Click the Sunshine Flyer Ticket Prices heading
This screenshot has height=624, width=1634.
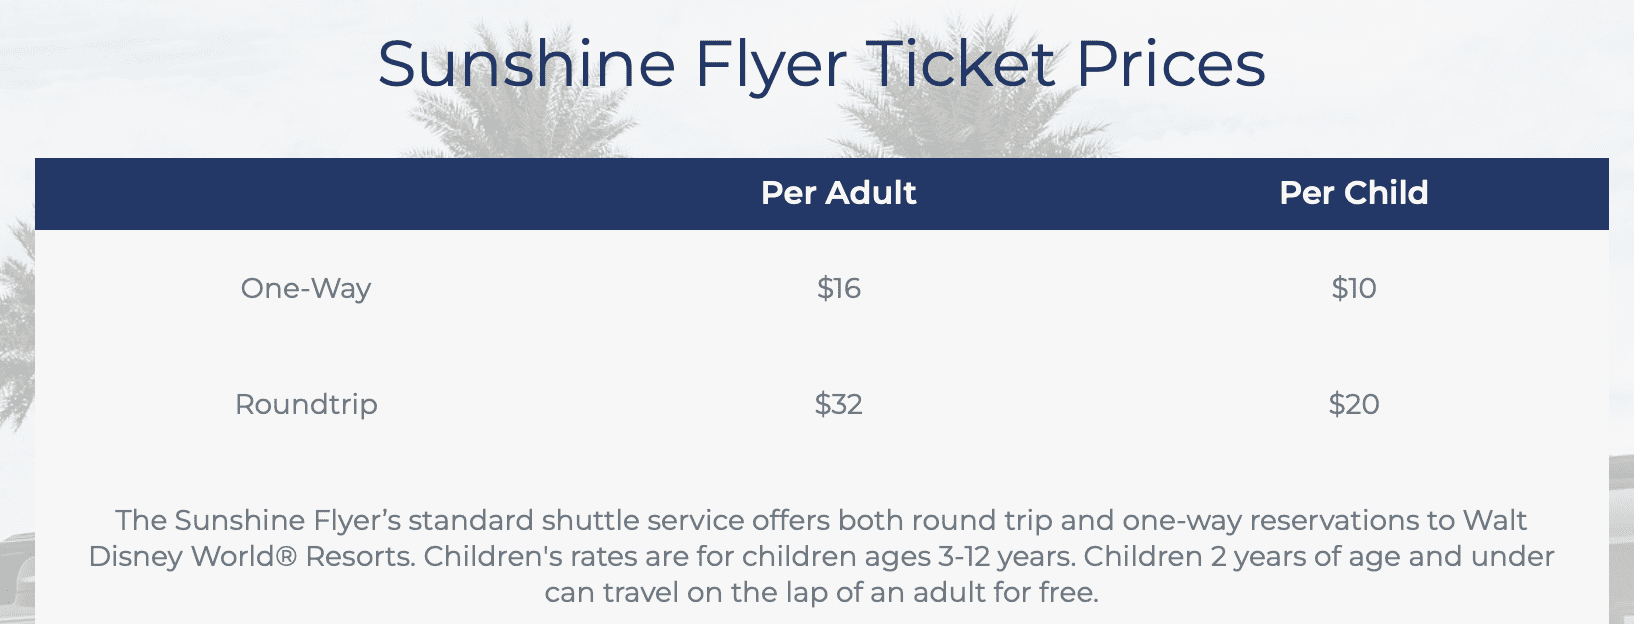click(821, 64)
